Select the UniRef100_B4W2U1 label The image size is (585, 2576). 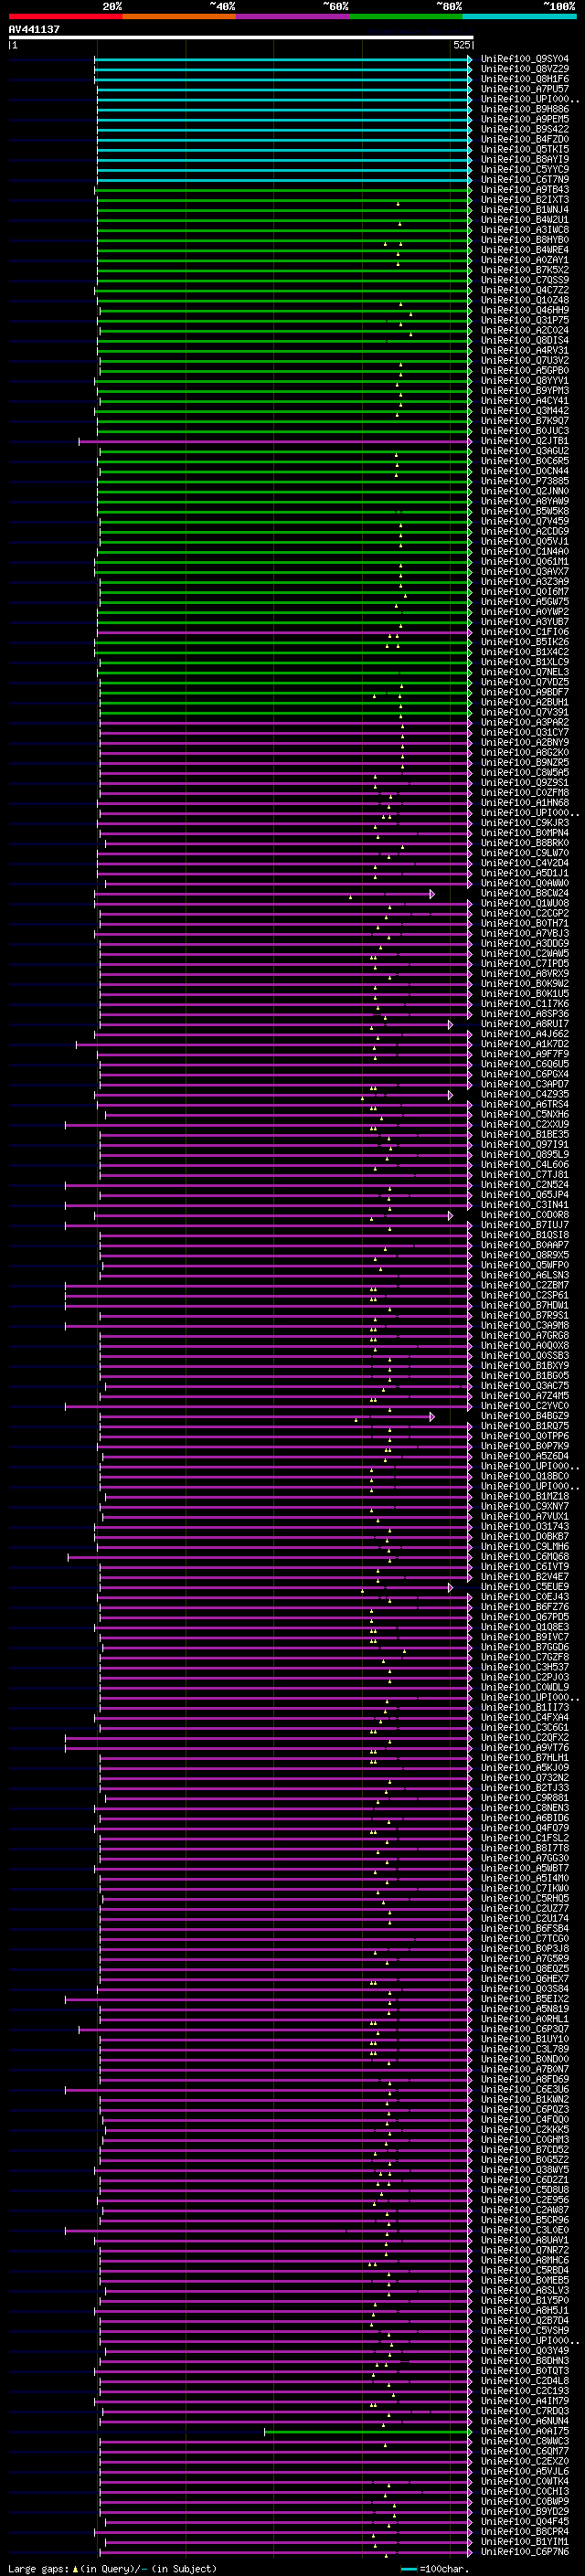pyautogui.click(x=524, y=220)
